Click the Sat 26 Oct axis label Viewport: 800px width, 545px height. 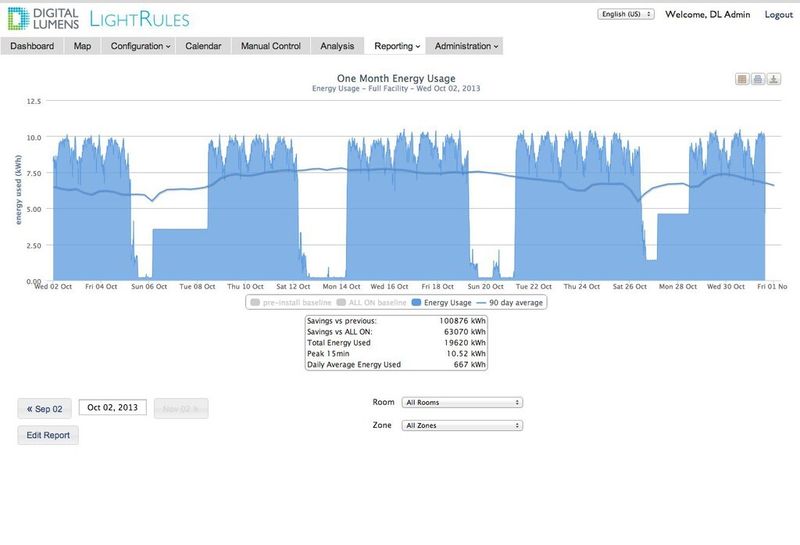tap(630, 287)
